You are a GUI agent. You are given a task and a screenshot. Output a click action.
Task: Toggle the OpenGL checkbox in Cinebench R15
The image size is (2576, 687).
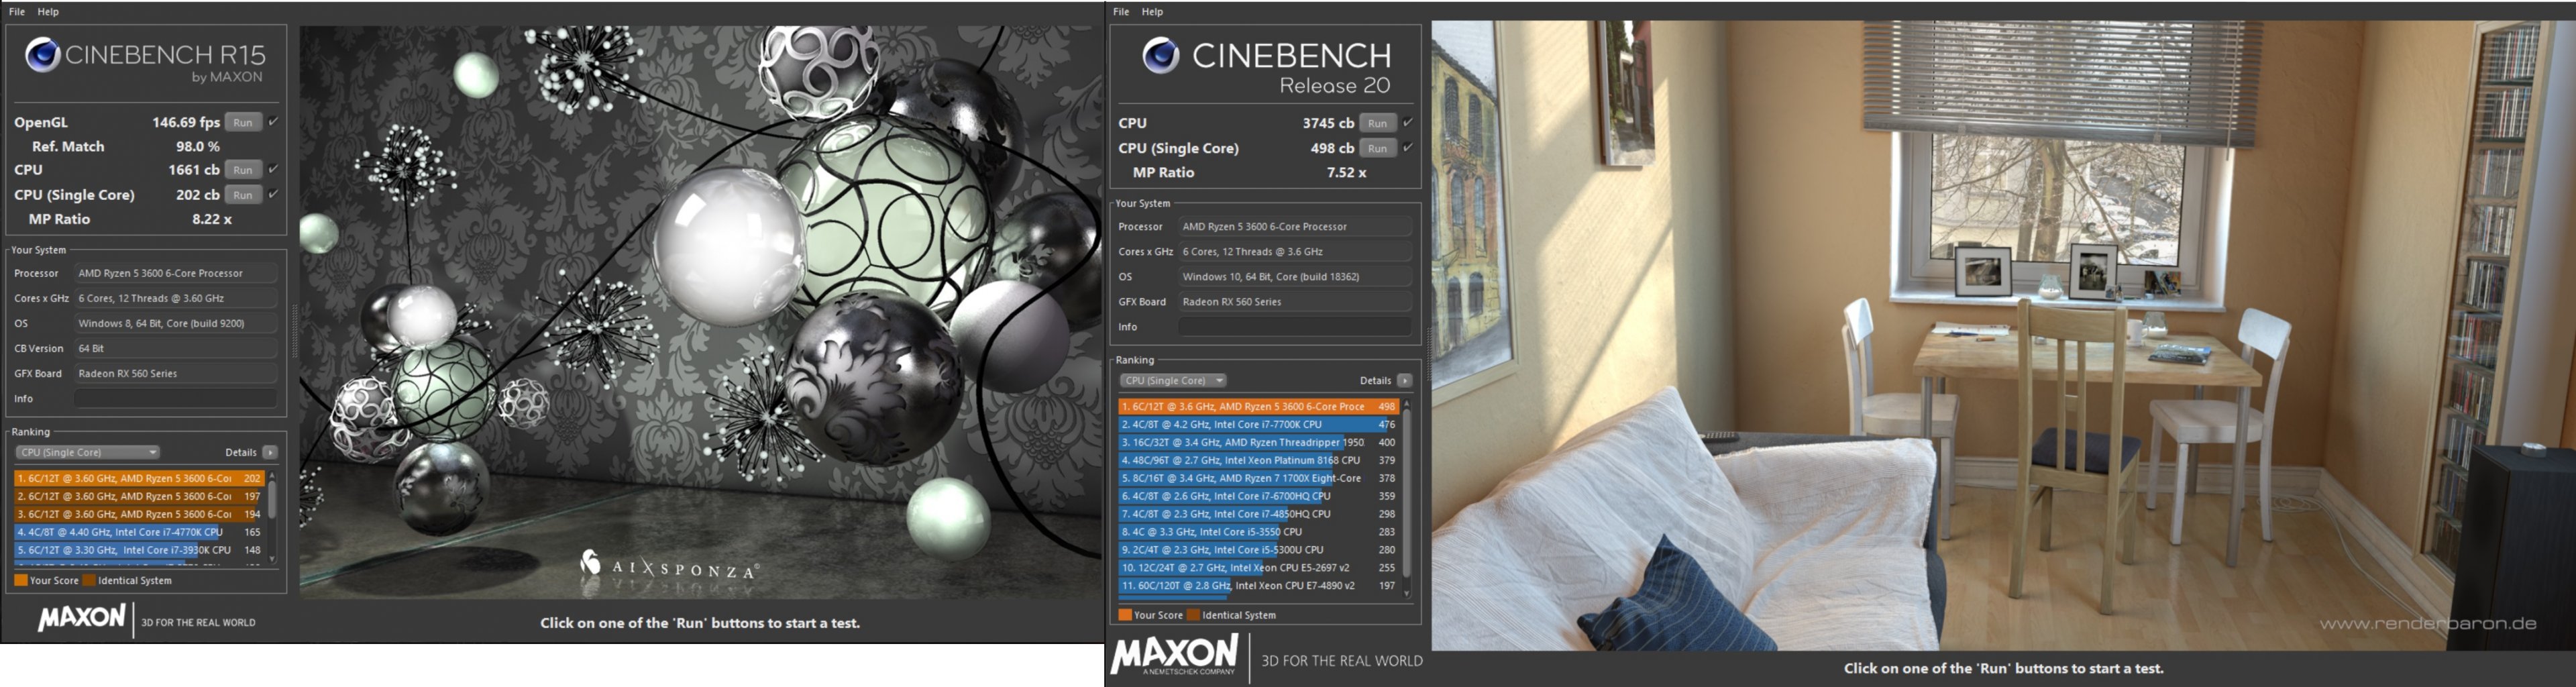tap(273, 122)
